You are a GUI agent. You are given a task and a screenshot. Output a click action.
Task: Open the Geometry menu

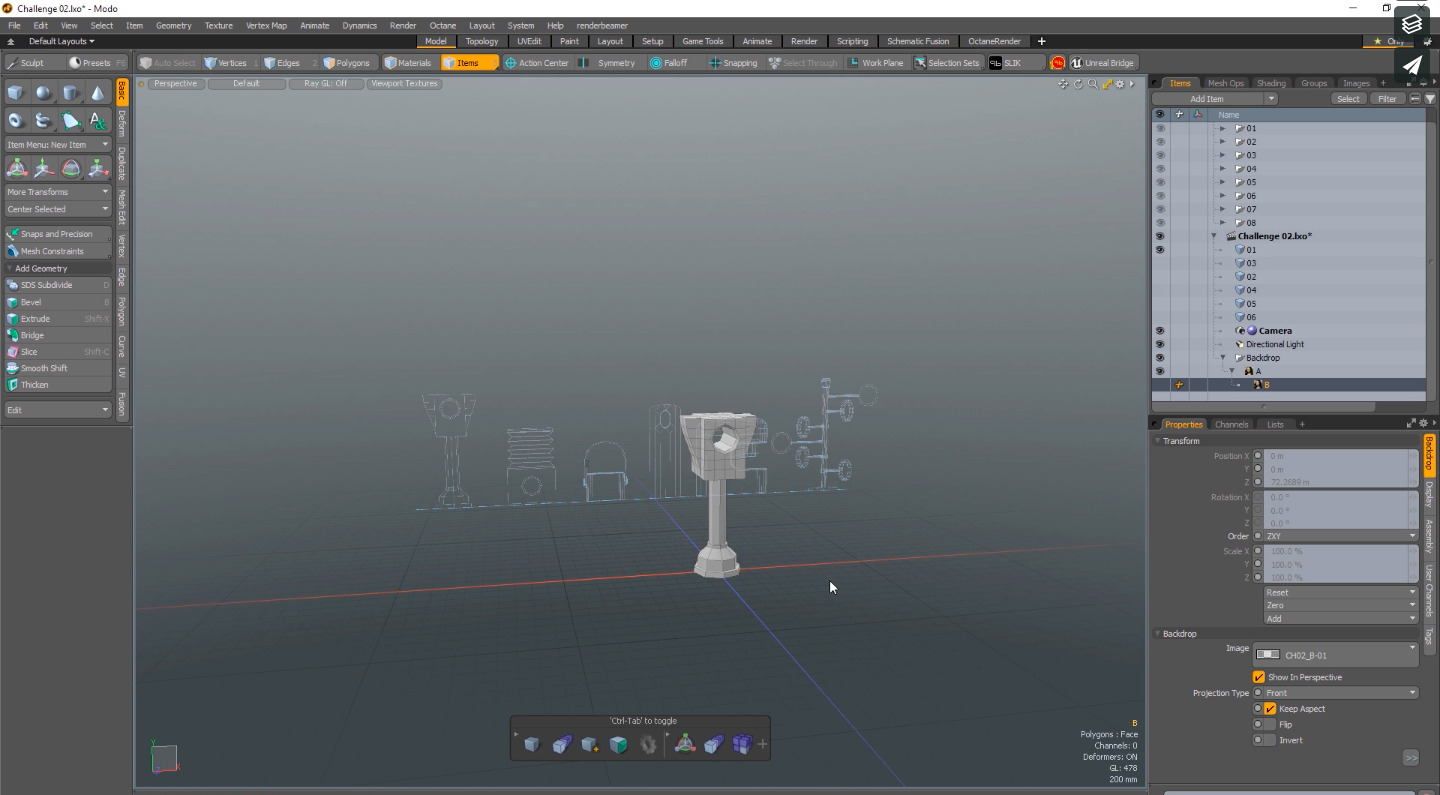tap(173, 25)
